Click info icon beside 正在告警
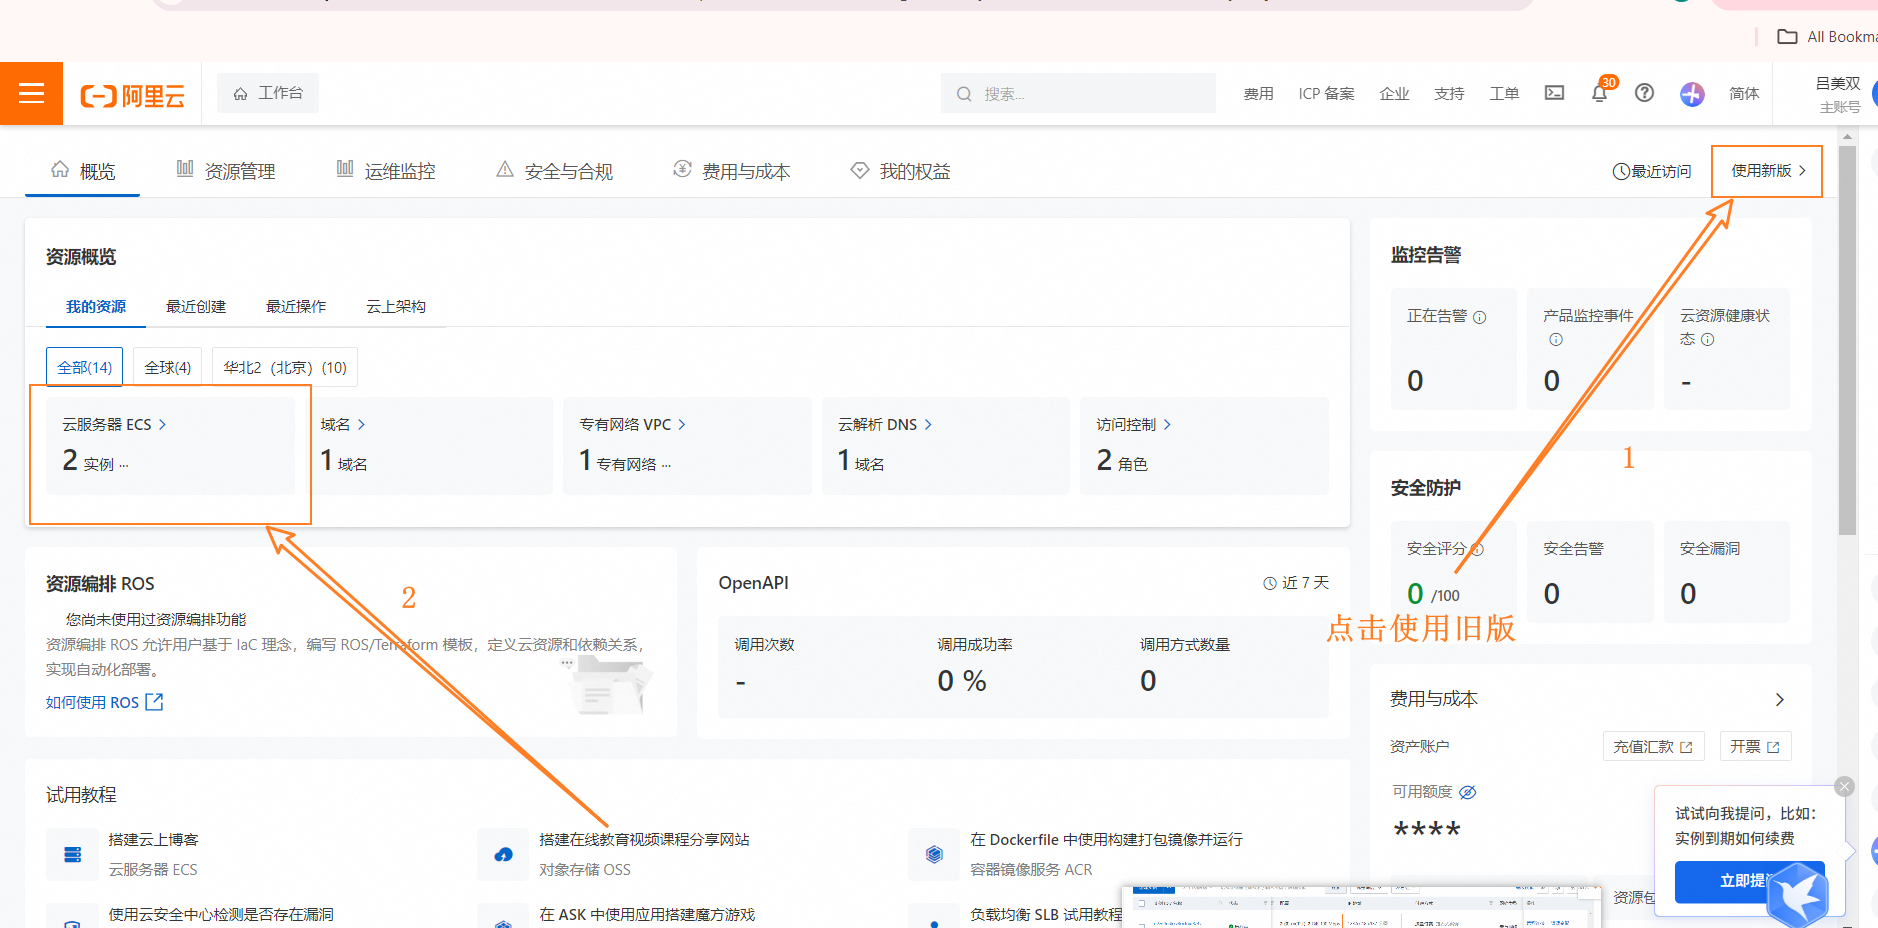The width and height of the screenshot is (1878, 928). point(1480,317)
